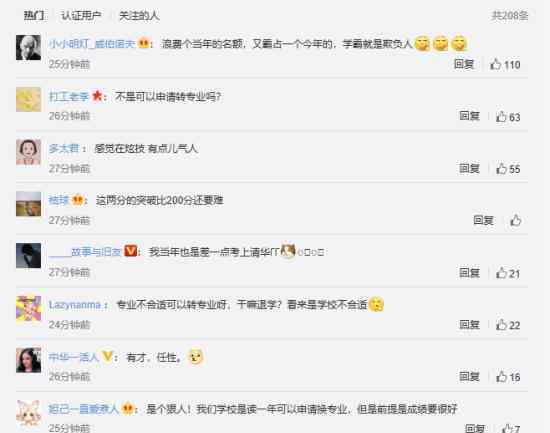Open the first commenter's username link
Viewport: 550px width, 433px height.
point(92,44)
